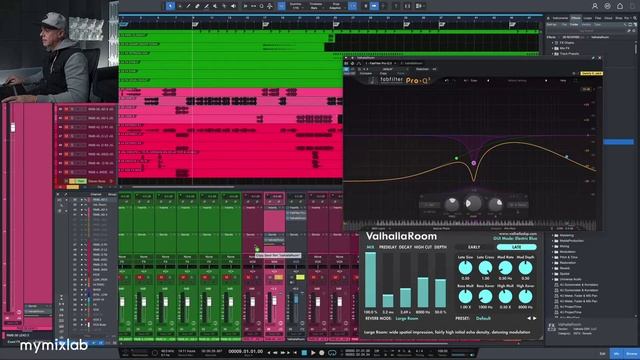The height and width of the screenshot is (360, 640).
Task: Open the Effects tab in the browser
Action: tap(576, 18)
